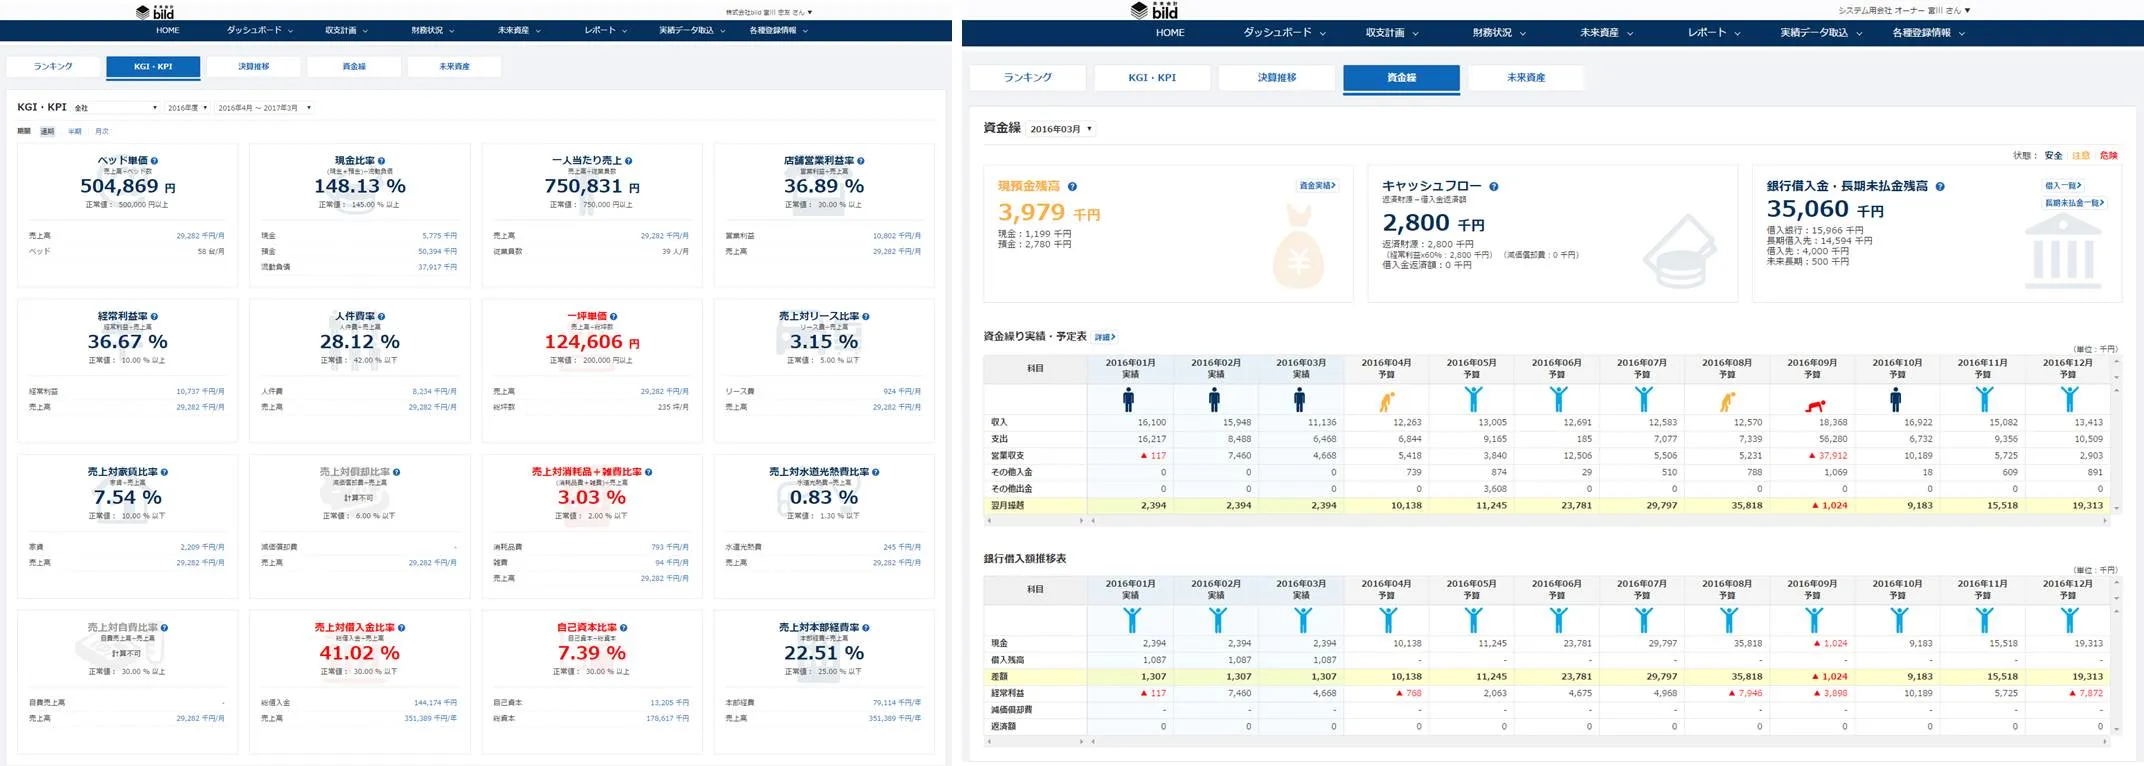Open help icon for キャッシュフロー

click(1493, 187)
